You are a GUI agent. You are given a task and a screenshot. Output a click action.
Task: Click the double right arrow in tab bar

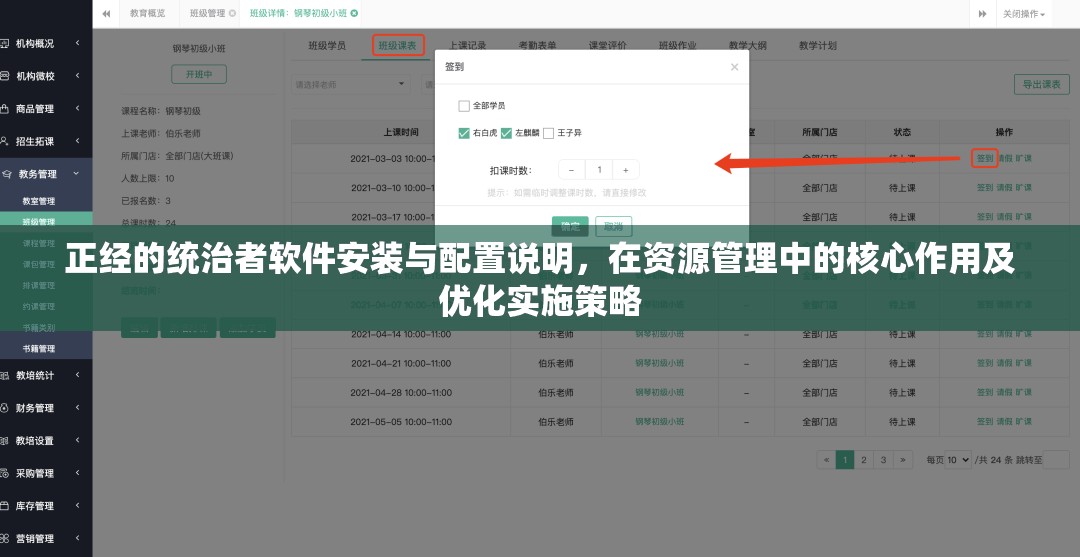click(x=983, y=14)
